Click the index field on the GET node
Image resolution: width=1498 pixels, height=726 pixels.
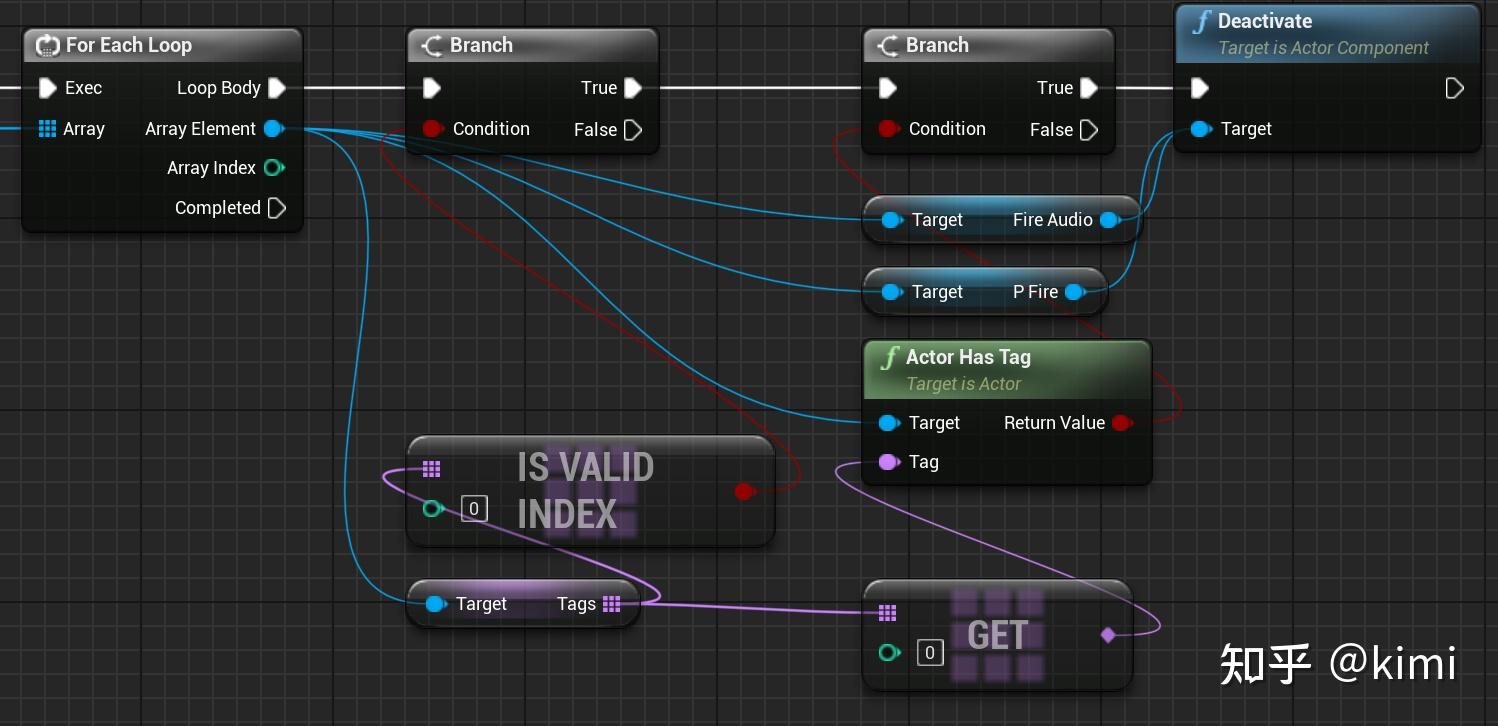pos(930,652)
